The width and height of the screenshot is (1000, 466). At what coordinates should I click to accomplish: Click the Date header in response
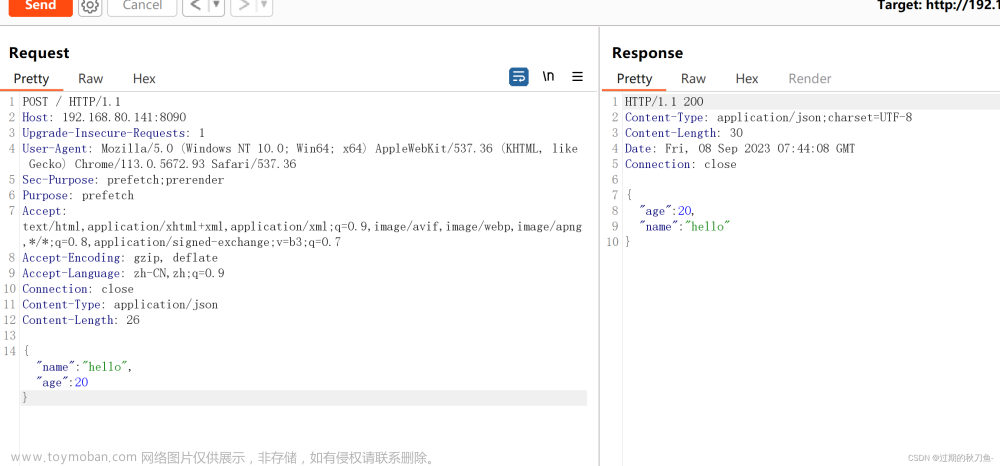coord(740,149)
